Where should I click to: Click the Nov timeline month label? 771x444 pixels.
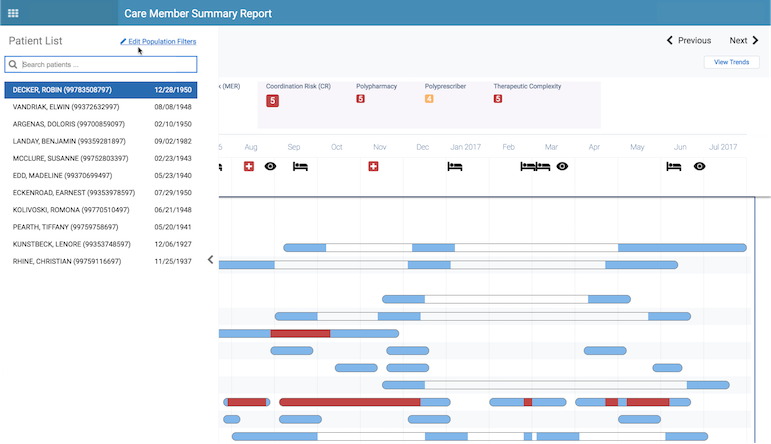point(380,147)
